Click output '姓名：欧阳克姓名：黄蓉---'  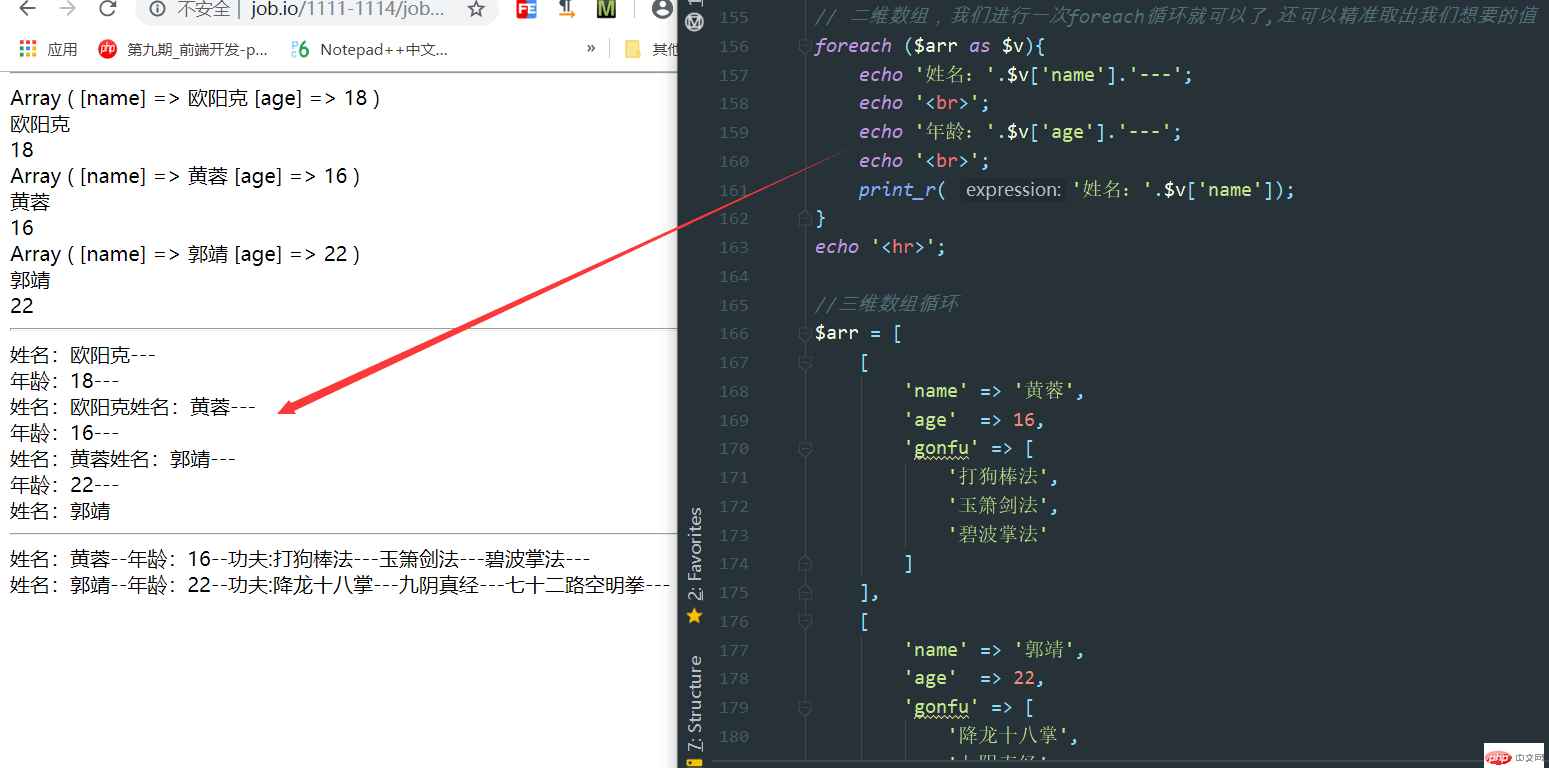[133, 407]
